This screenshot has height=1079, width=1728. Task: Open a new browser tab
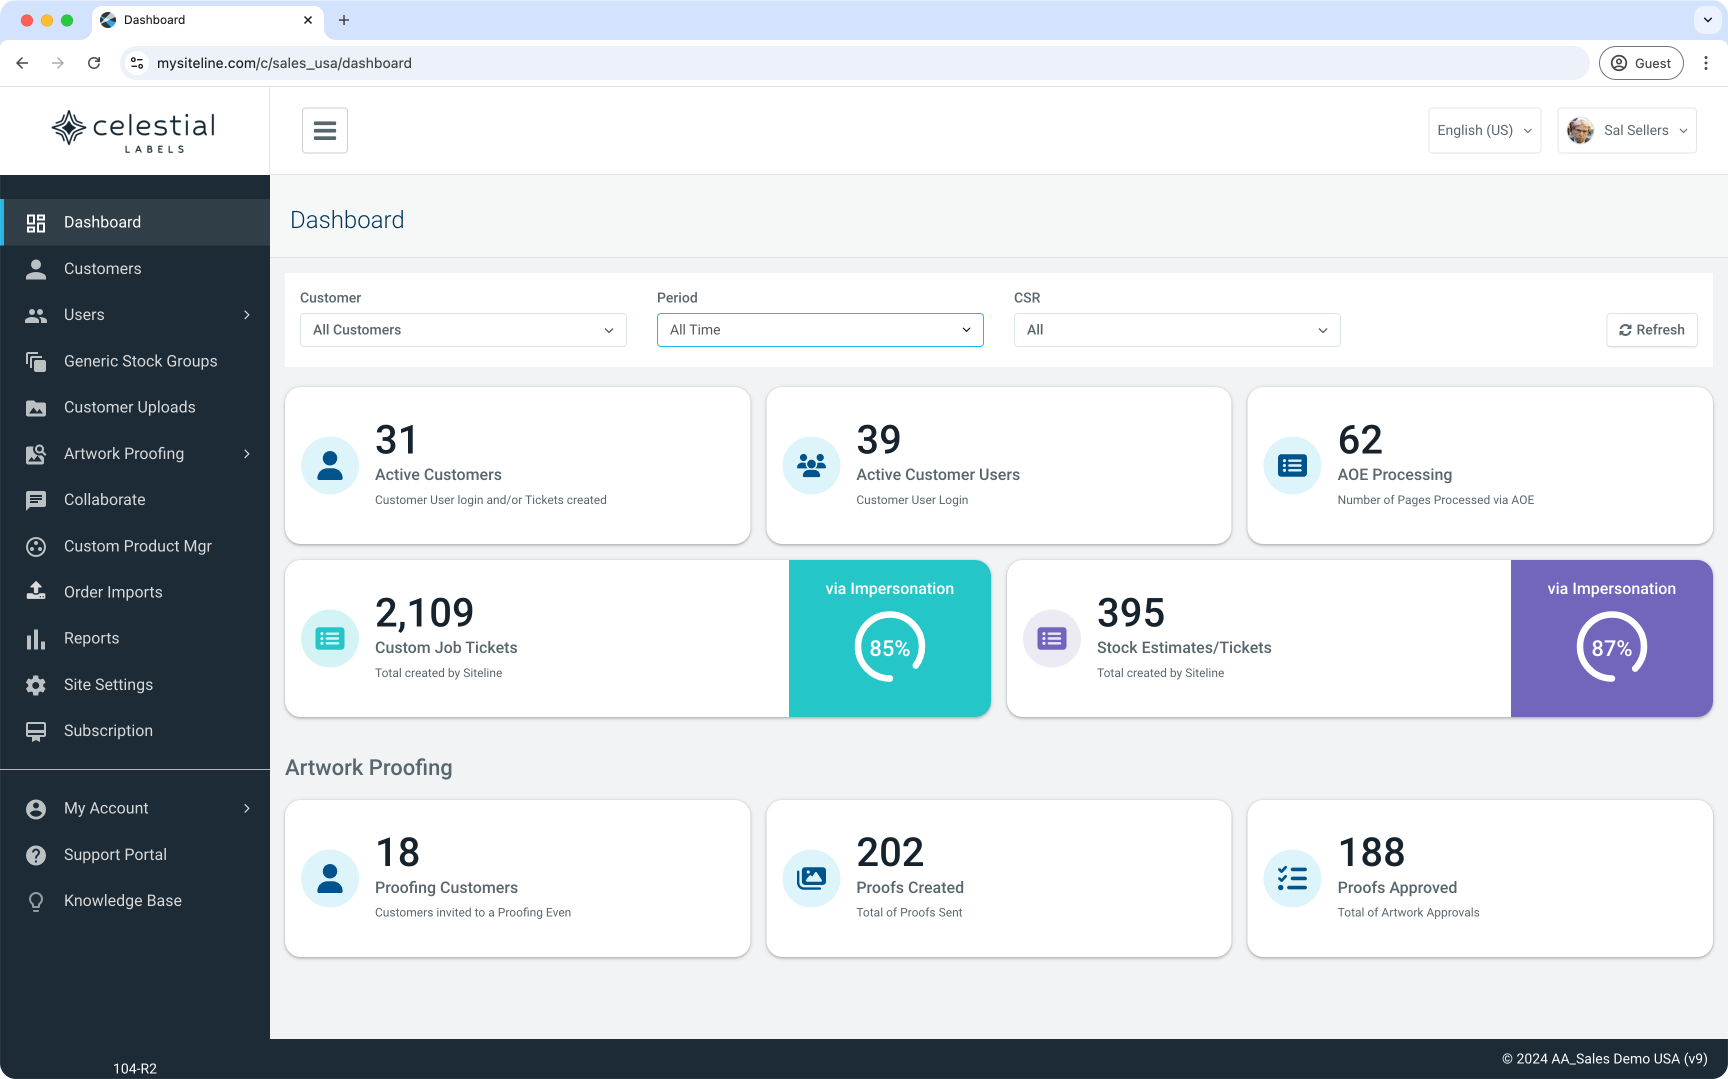pos(344,20)
